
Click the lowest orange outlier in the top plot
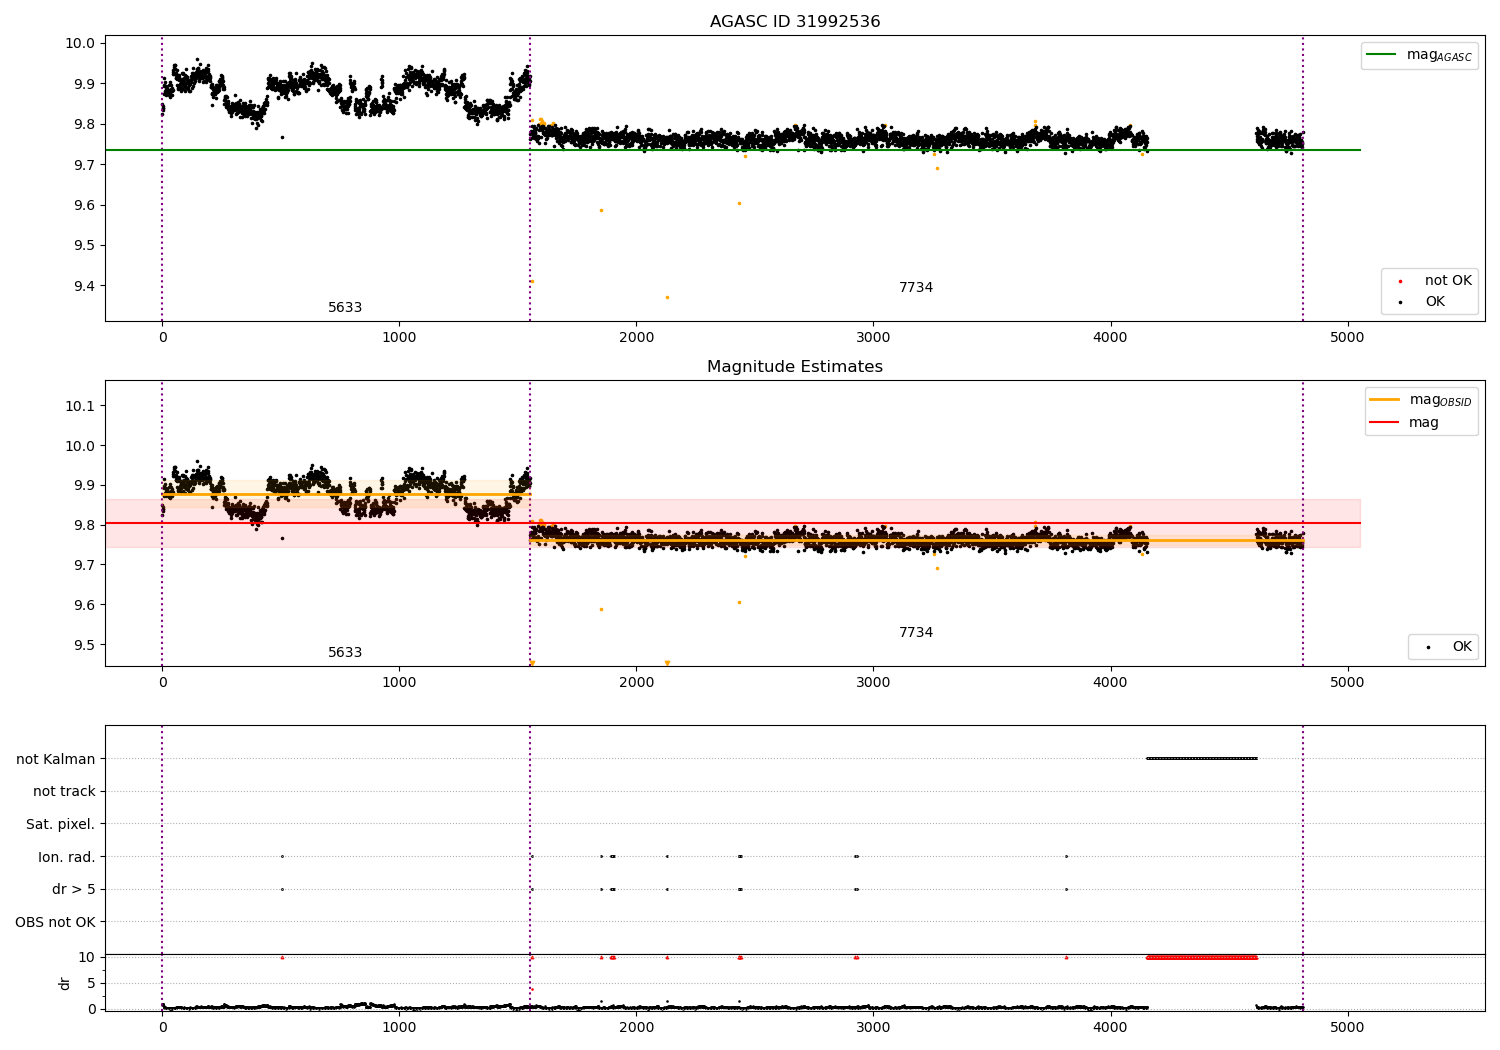point(667,297)
